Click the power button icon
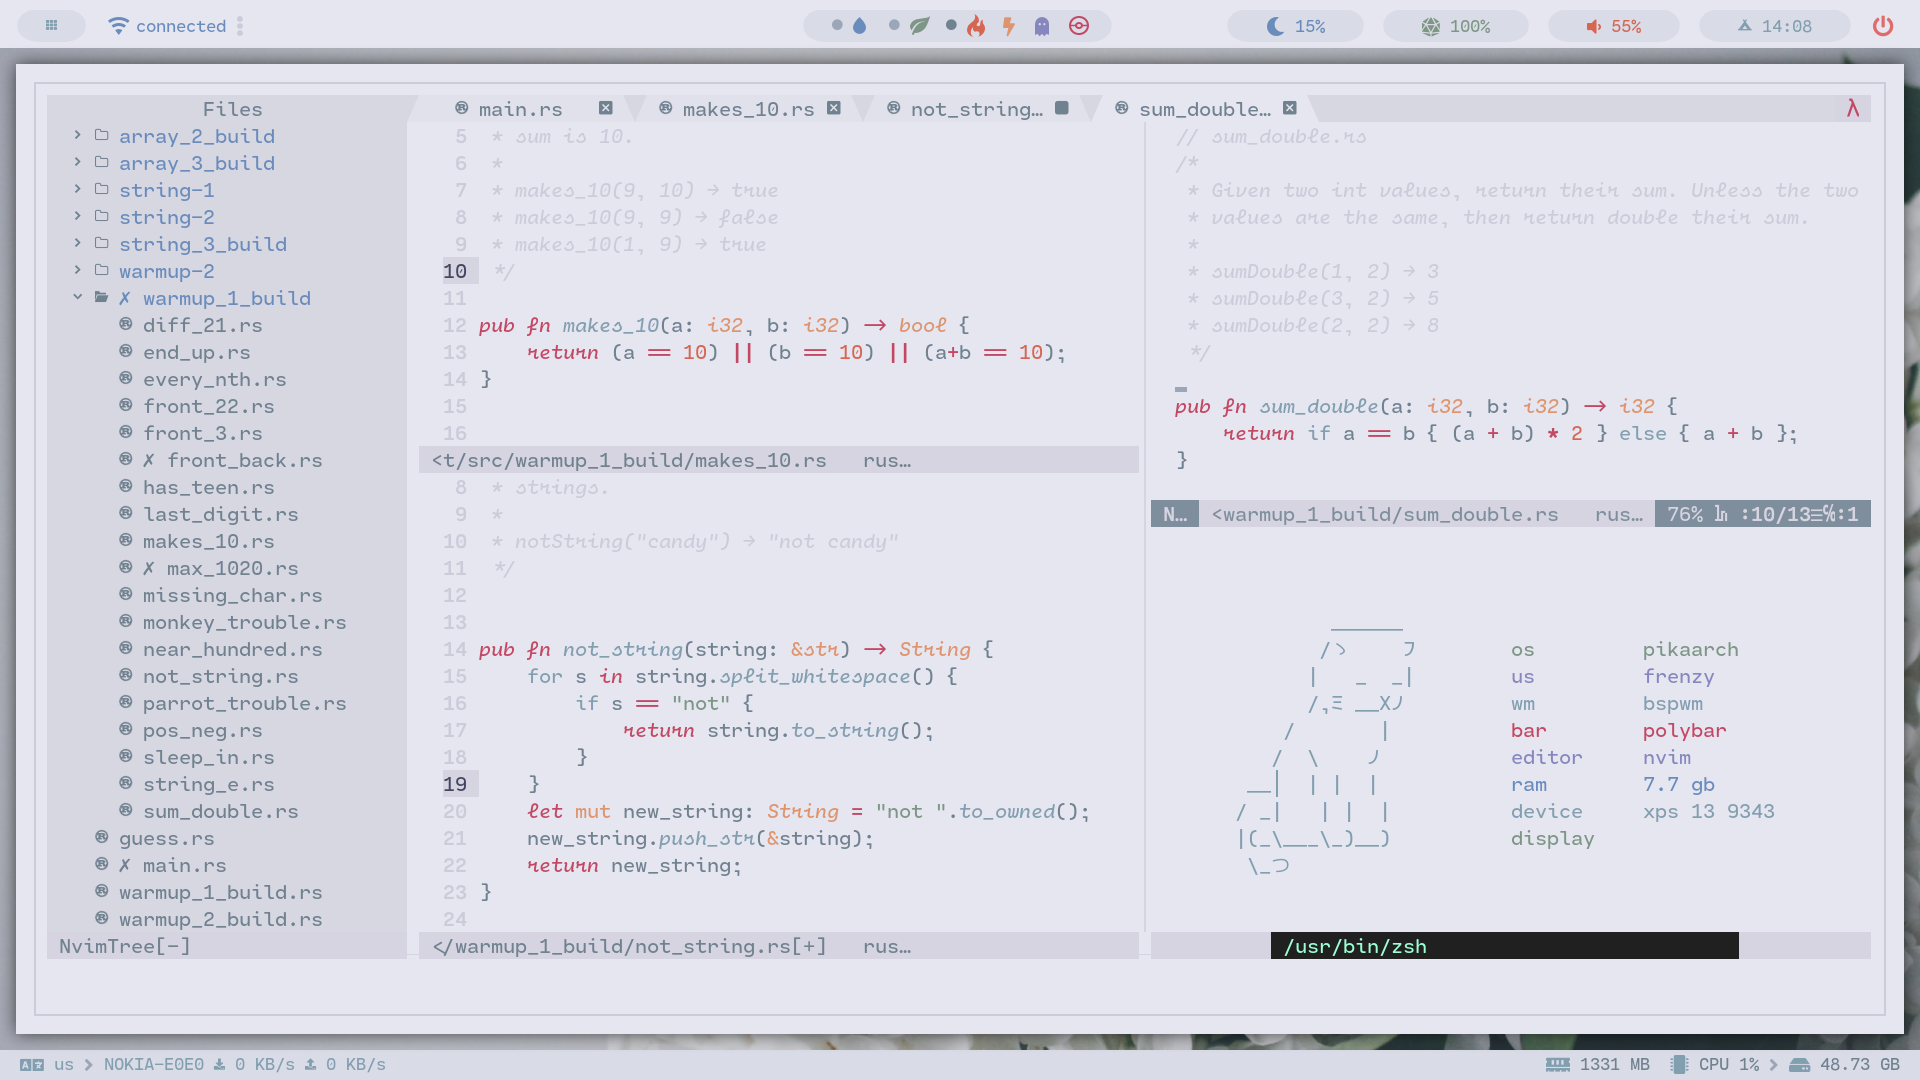Viewport: 1920px width, 1080px height. pyautogui.click(x=1882, y=26)
